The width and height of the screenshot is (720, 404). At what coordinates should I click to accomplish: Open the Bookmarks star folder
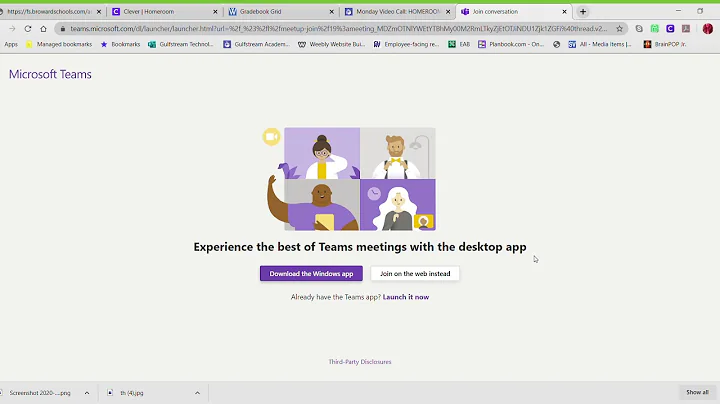coord(120,45)
